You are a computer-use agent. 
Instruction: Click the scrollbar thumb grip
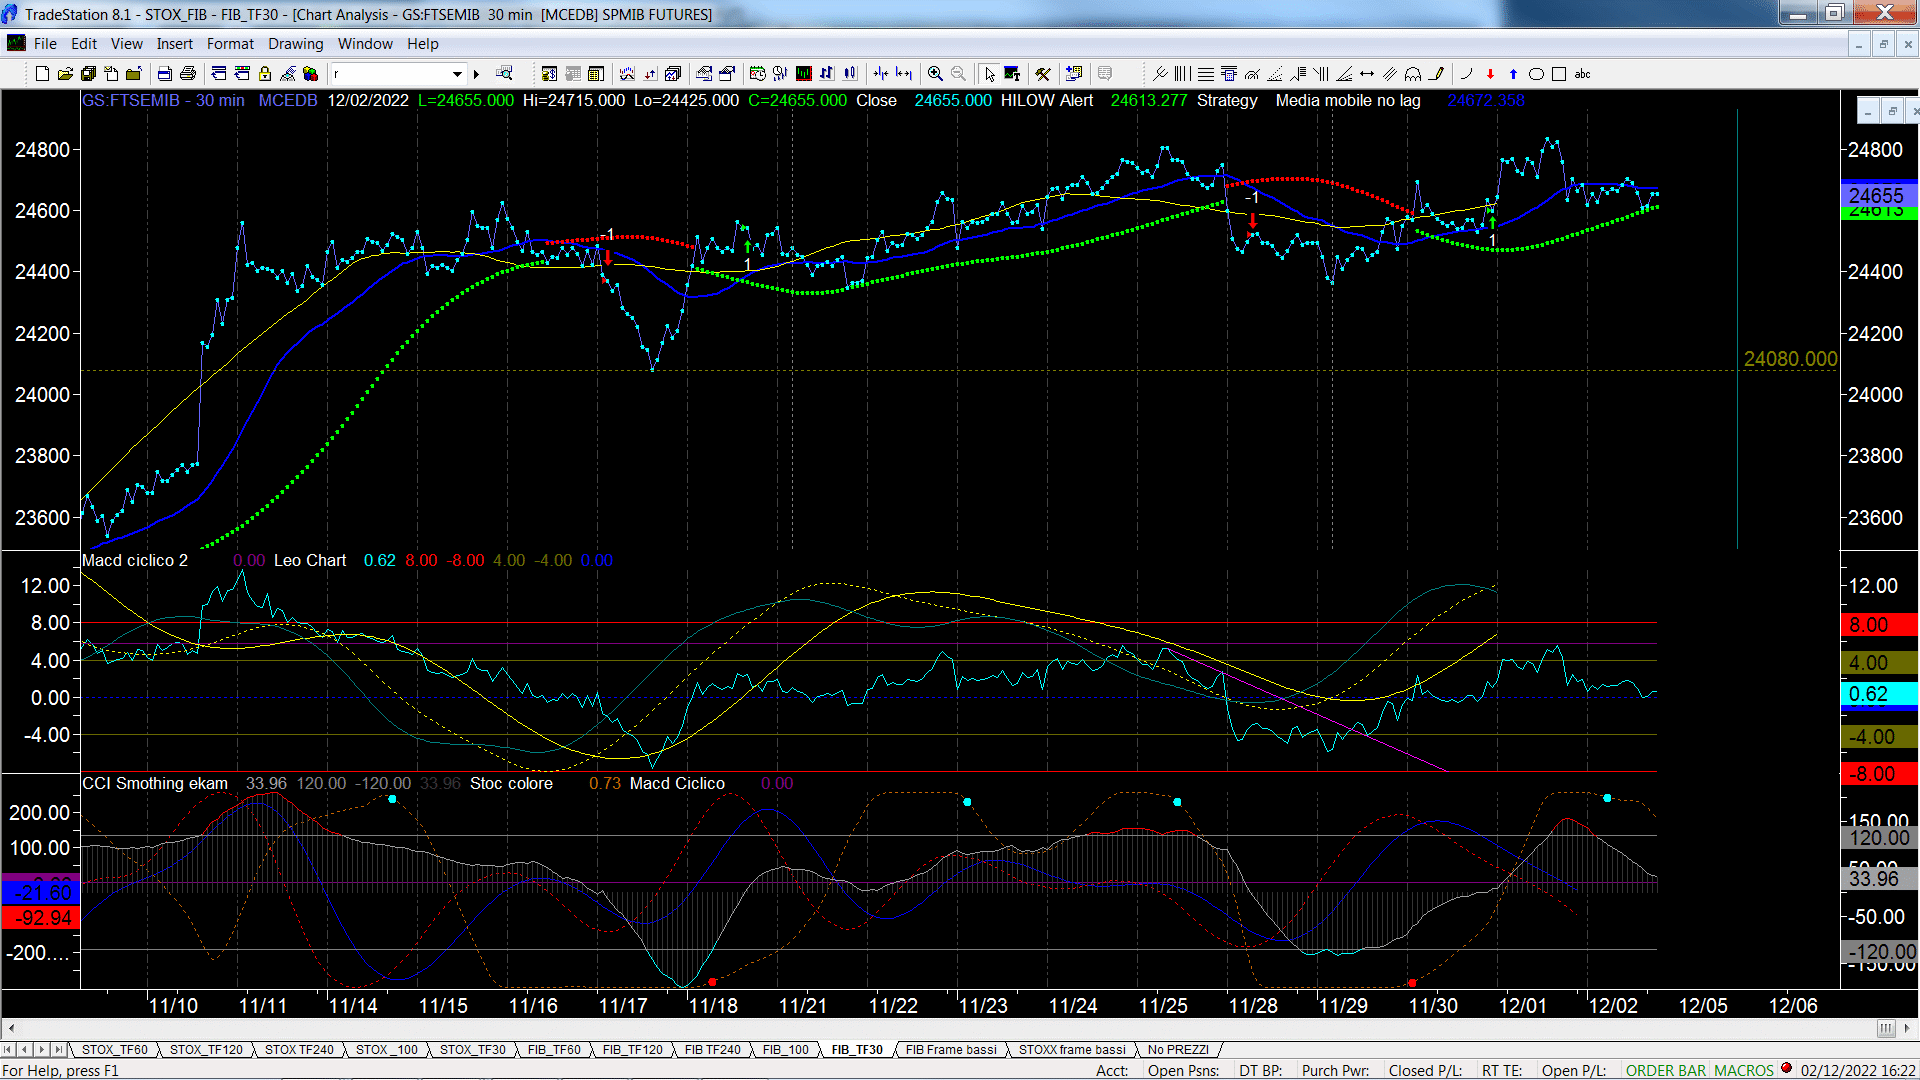click(x=1886, y=1028)
